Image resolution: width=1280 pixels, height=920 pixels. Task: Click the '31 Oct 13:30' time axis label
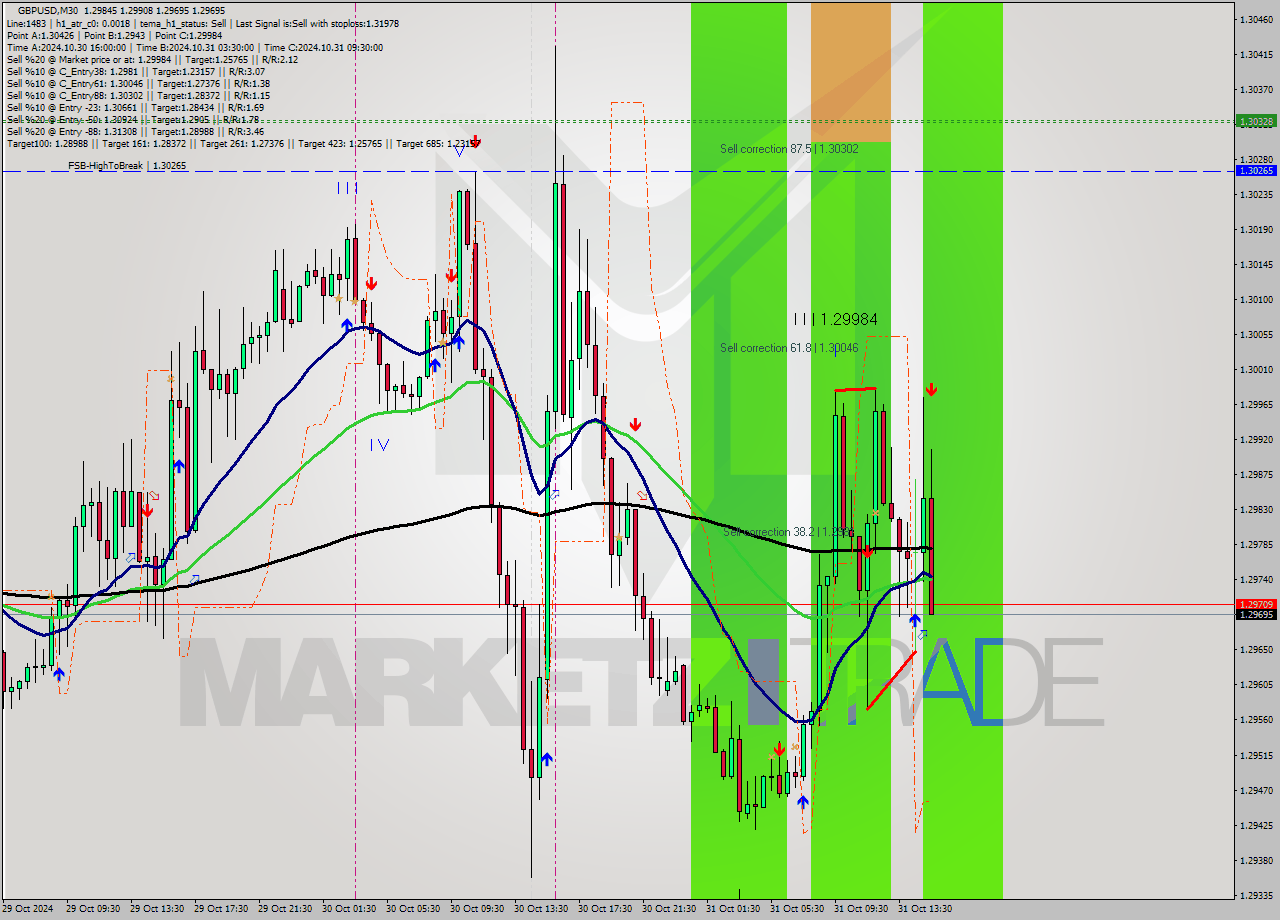tap(925, 909)
